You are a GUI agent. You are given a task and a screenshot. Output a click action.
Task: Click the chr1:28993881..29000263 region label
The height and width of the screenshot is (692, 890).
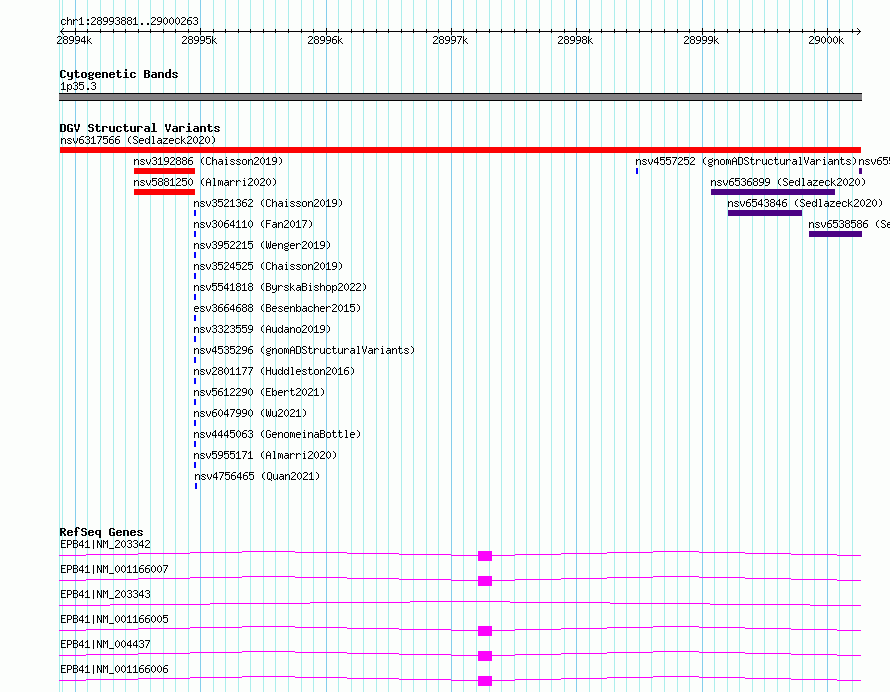[x=129, y=22]
